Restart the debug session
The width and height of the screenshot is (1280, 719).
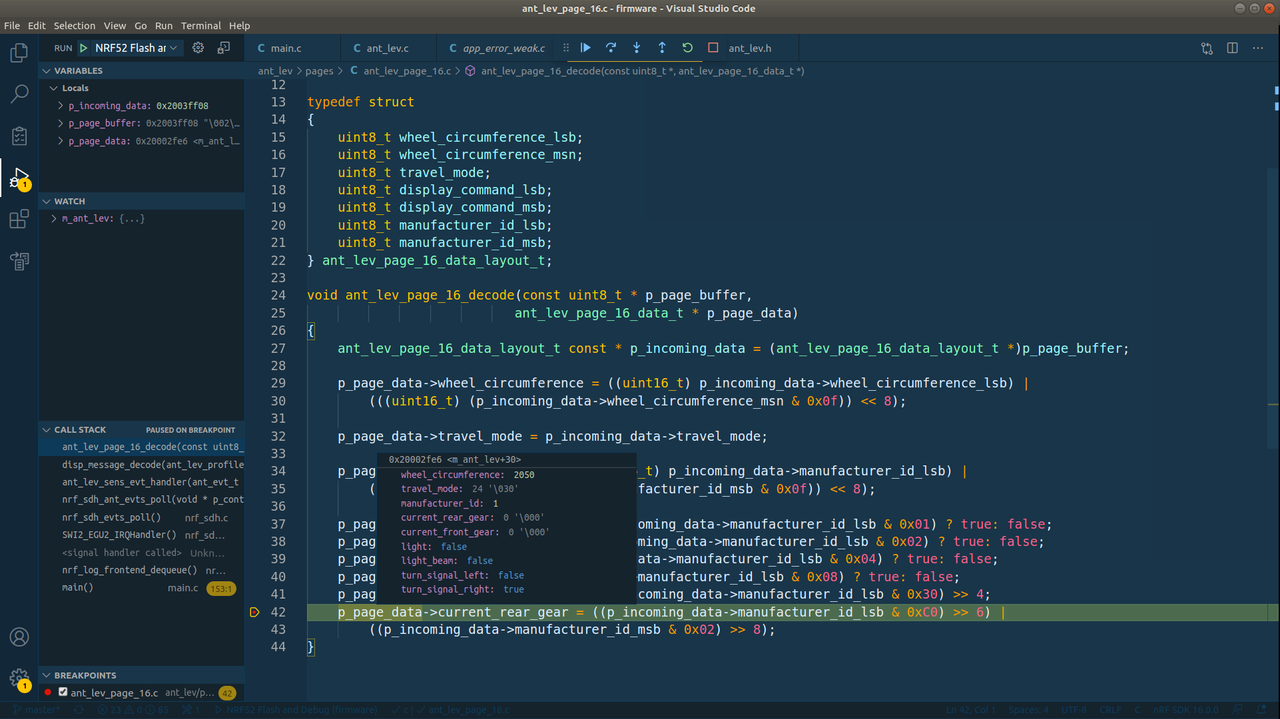pyautogui.click(x=687, y=48)
